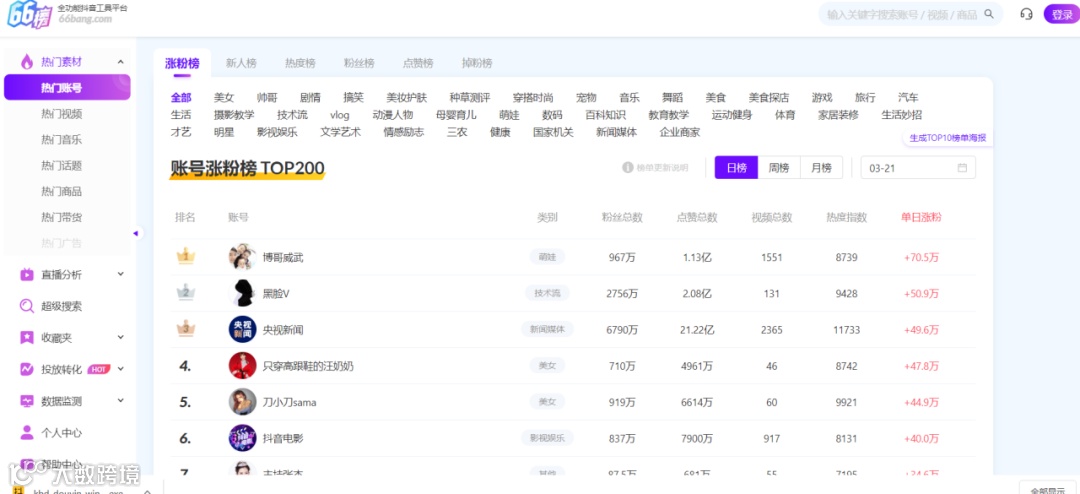Click 生成TOP10榜单海报 button
This screenshot has width=1080, height=494.
(948, 138)
